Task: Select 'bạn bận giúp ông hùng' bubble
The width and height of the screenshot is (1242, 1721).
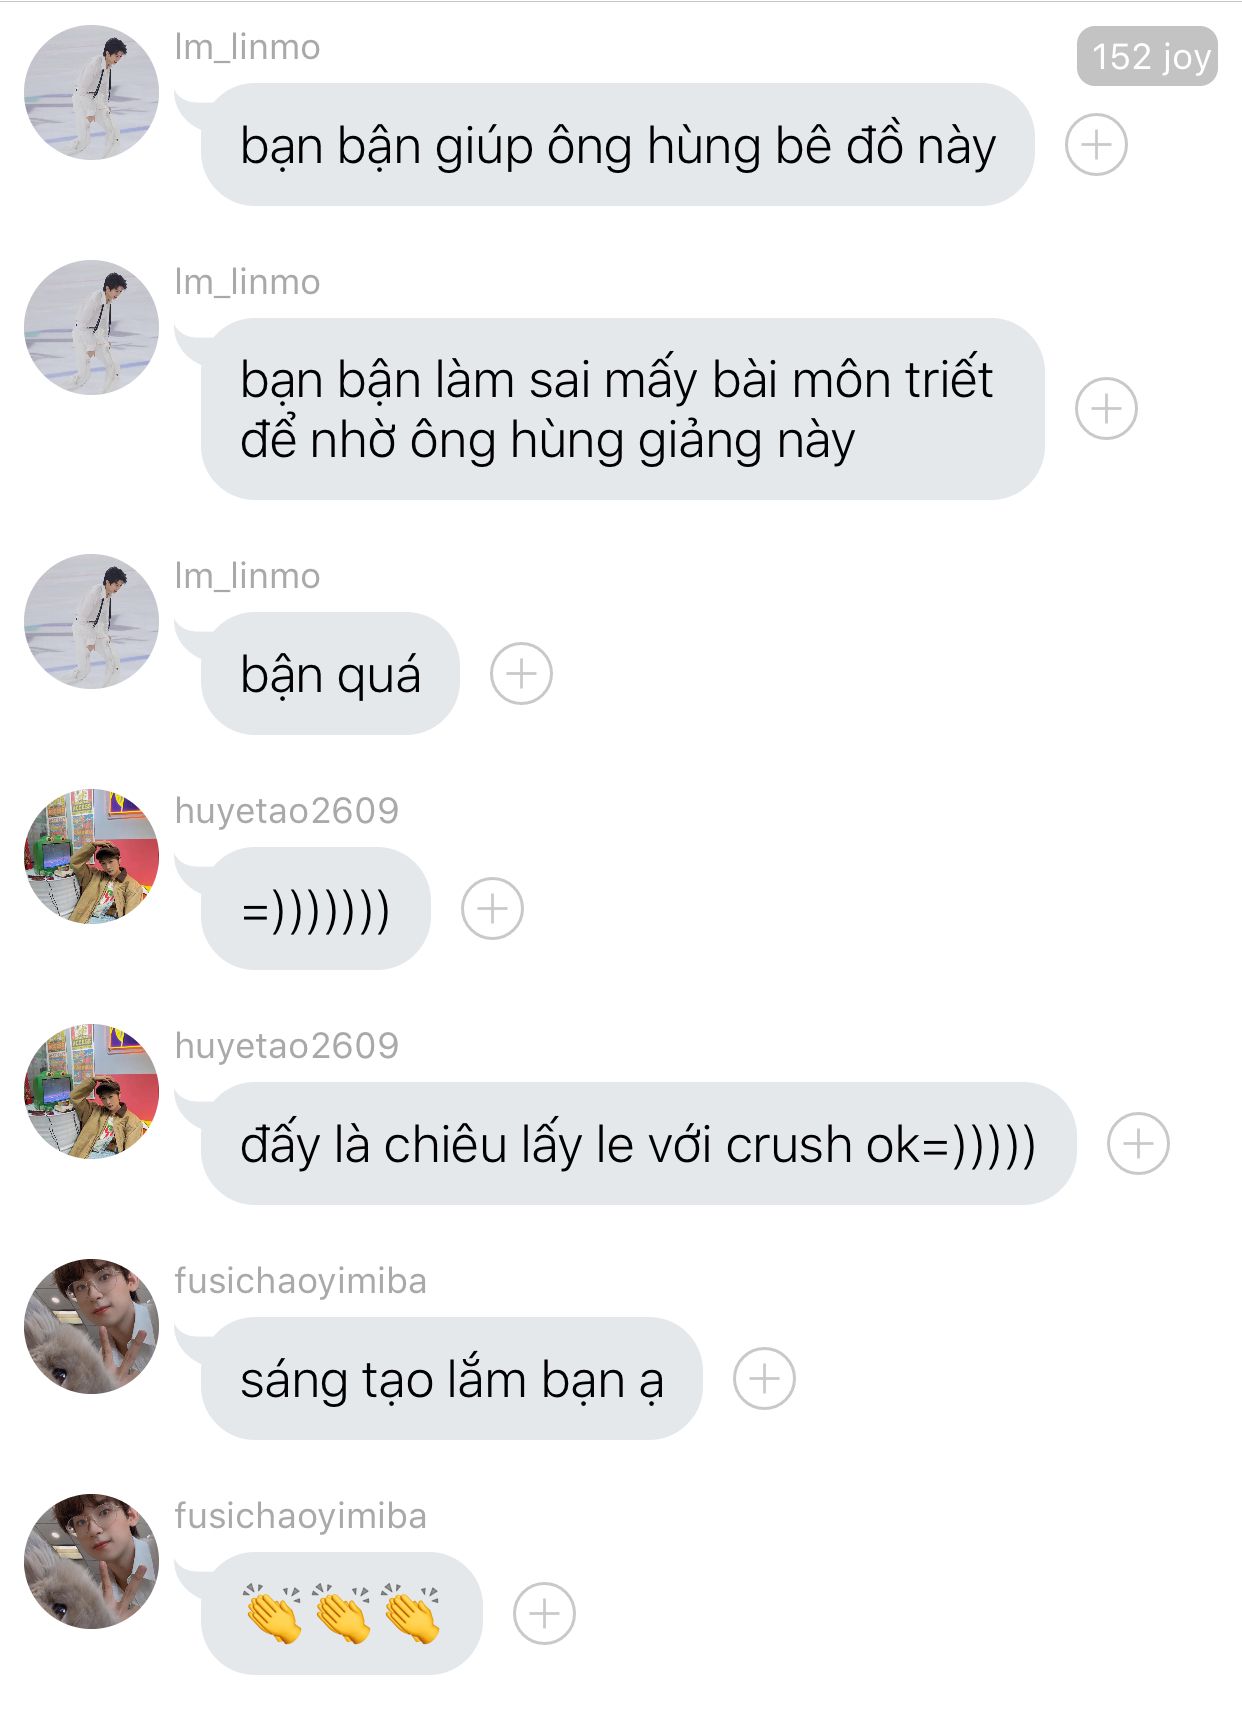Action: coord(617,145)
